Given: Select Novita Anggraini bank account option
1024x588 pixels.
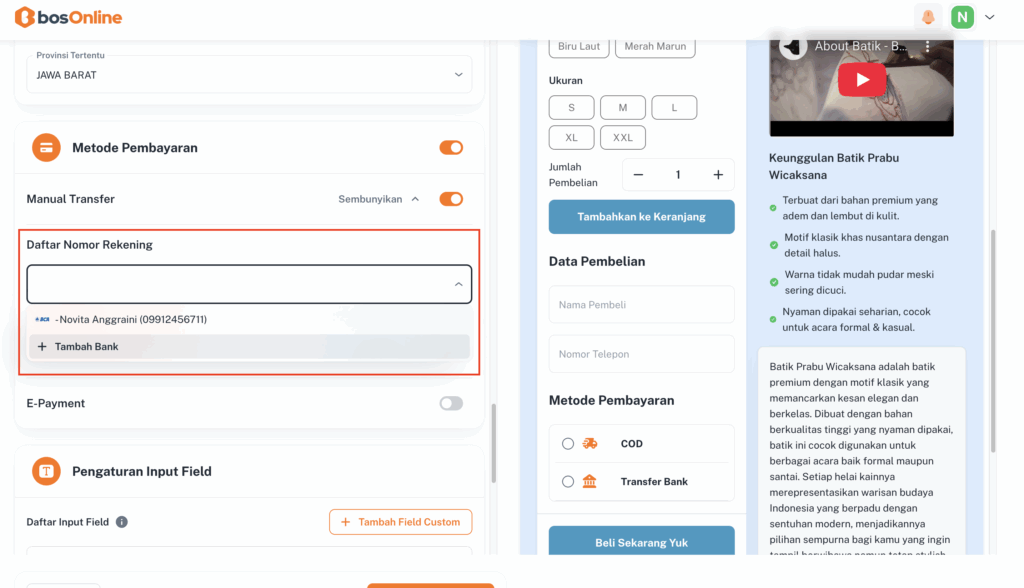Looking at the screenshot, I should click(x=130, y=320).
